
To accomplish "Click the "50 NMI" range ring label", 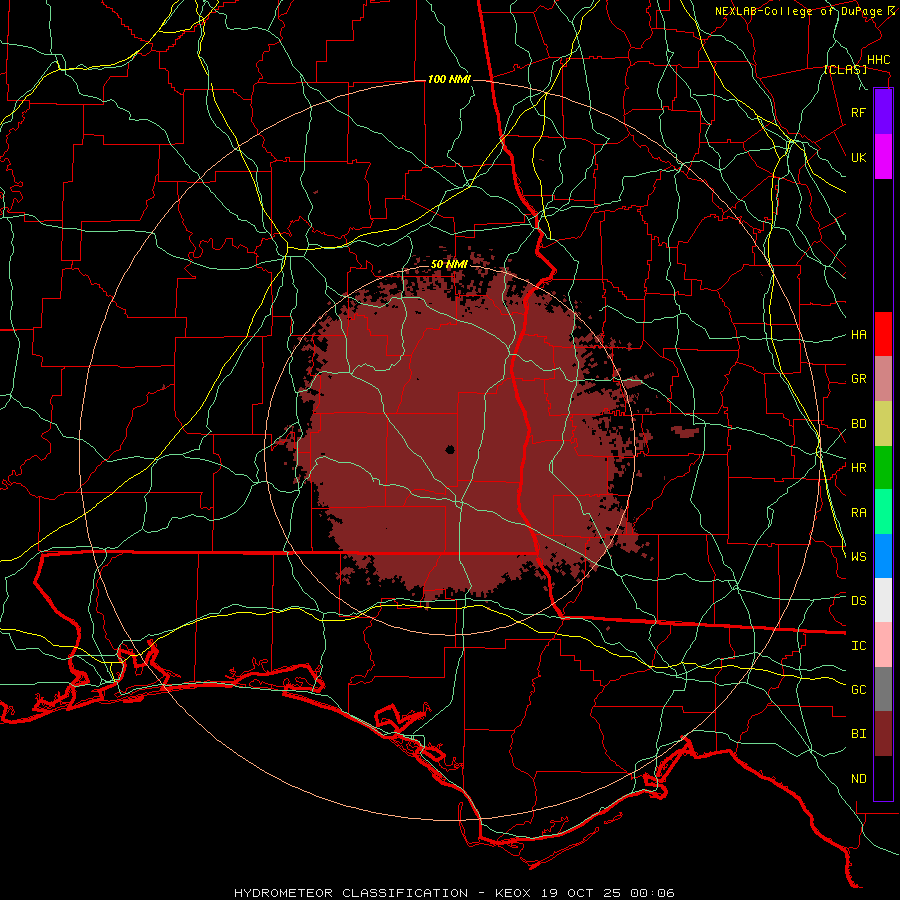I will coord(449,264).
